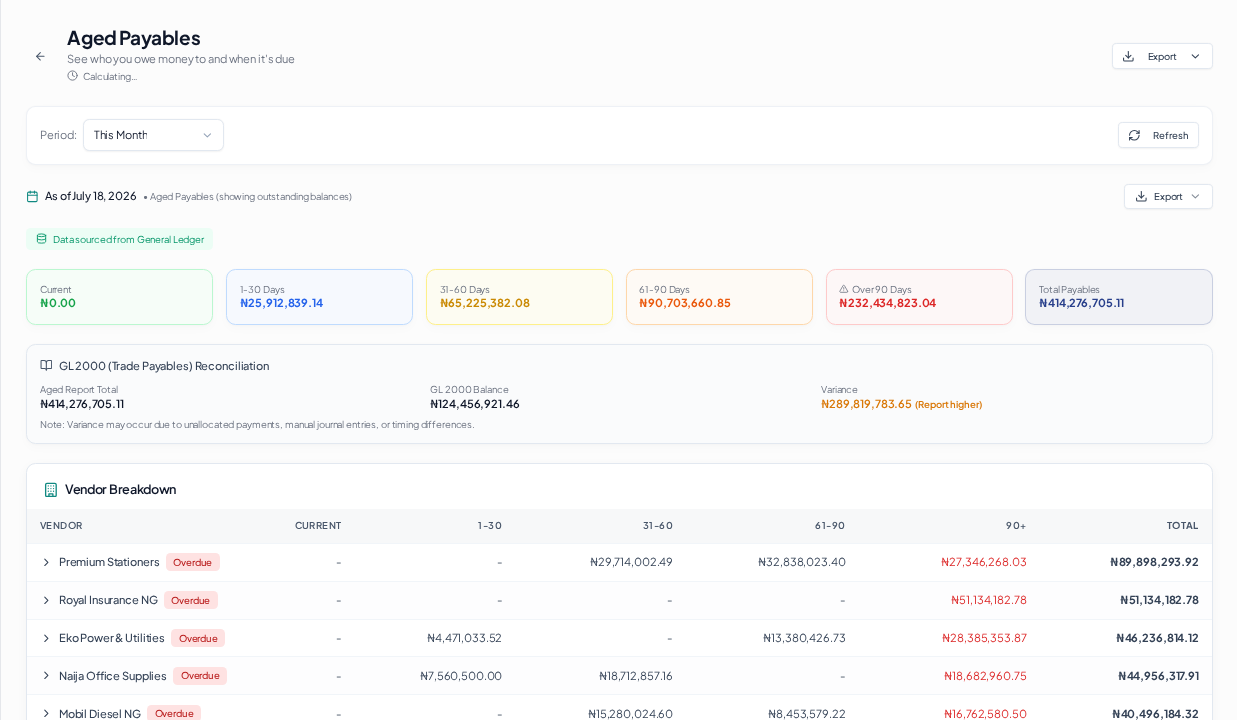The height and width of the screenshot is (720, 1237).
Task: Click Premium Stationers 61-90 amount ₦32,838,023.40
Action: [802, 562]
